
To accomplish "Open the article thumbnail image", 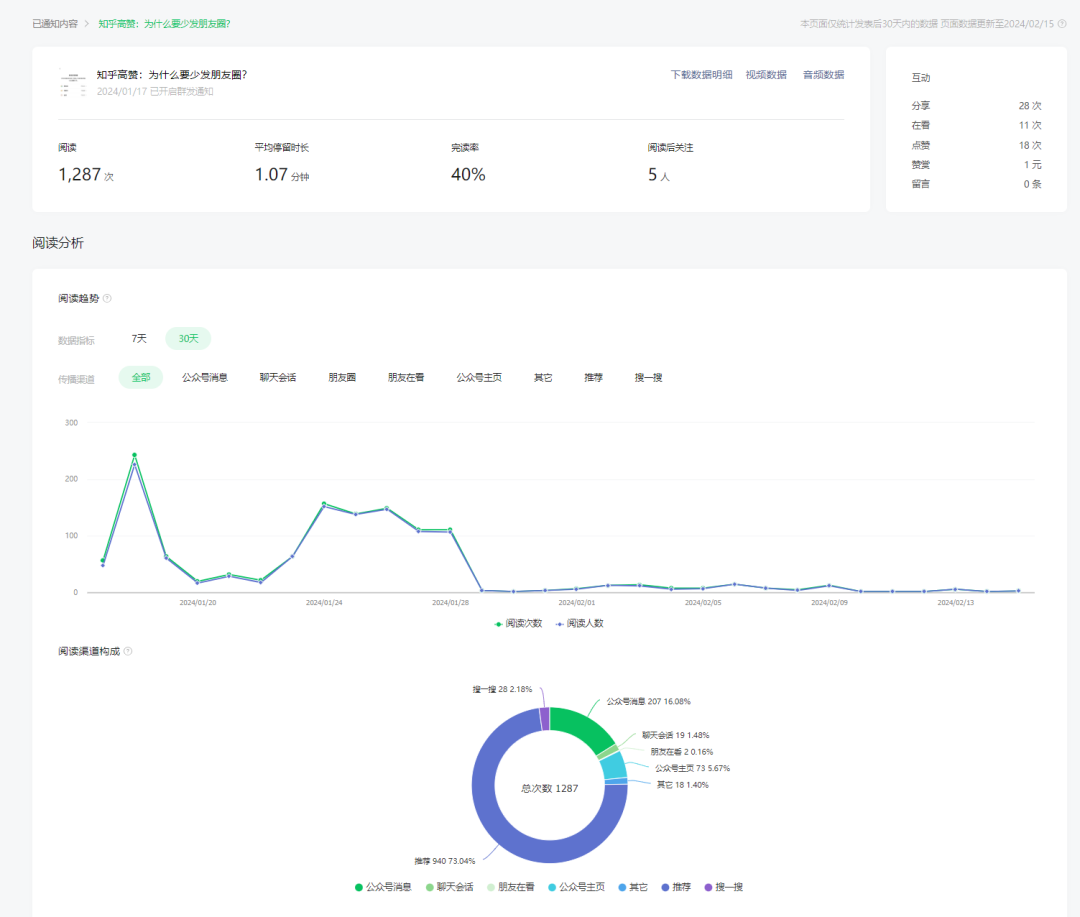I will tap(72, 83).
